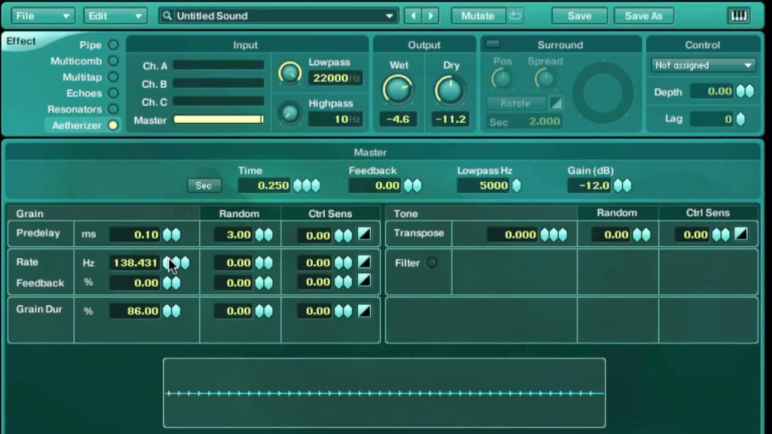Click the icon next to Mutate button

pos(516,16)
